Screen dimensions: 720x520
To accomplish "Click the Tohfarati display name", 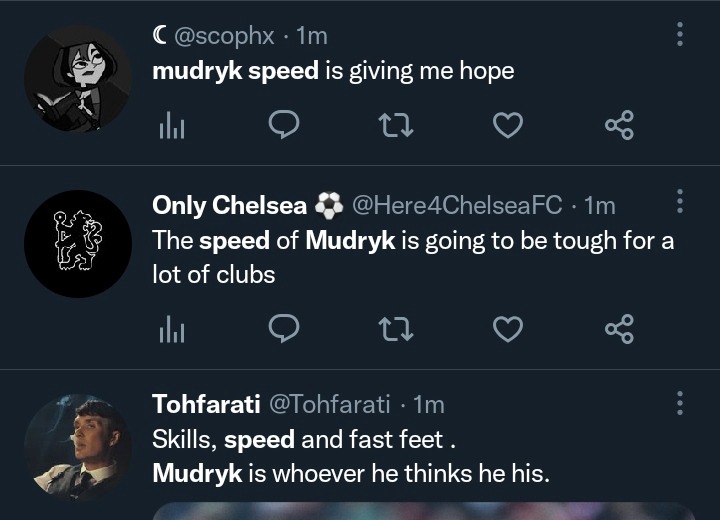I will point(206,404).
